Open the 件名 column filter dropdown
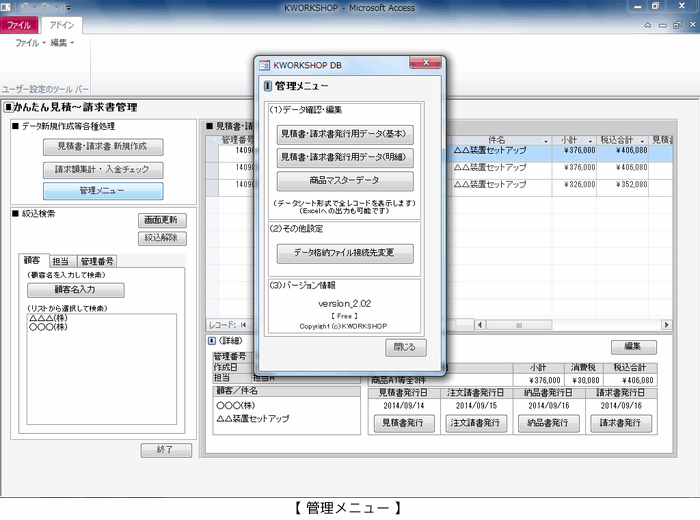The width and height of the screenshot is (700, 520). pos(546,141)
